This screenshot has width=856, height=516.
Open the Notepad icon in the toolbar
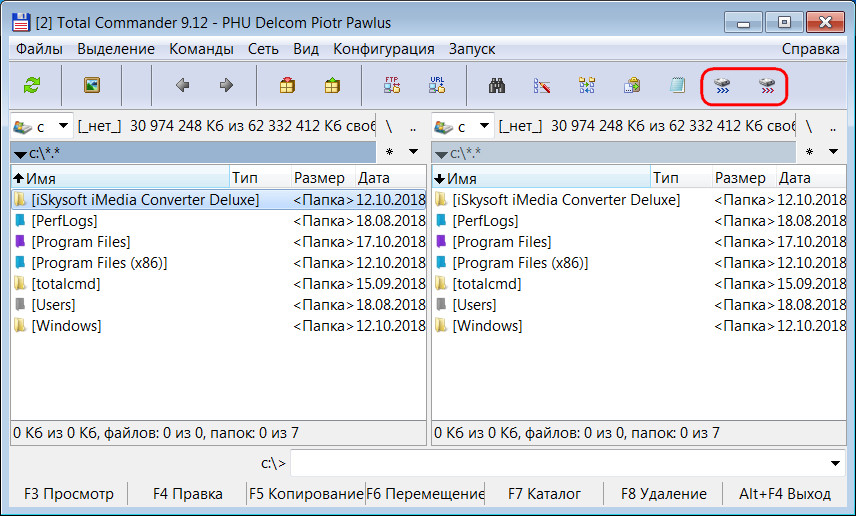click(x=677, y=85)
